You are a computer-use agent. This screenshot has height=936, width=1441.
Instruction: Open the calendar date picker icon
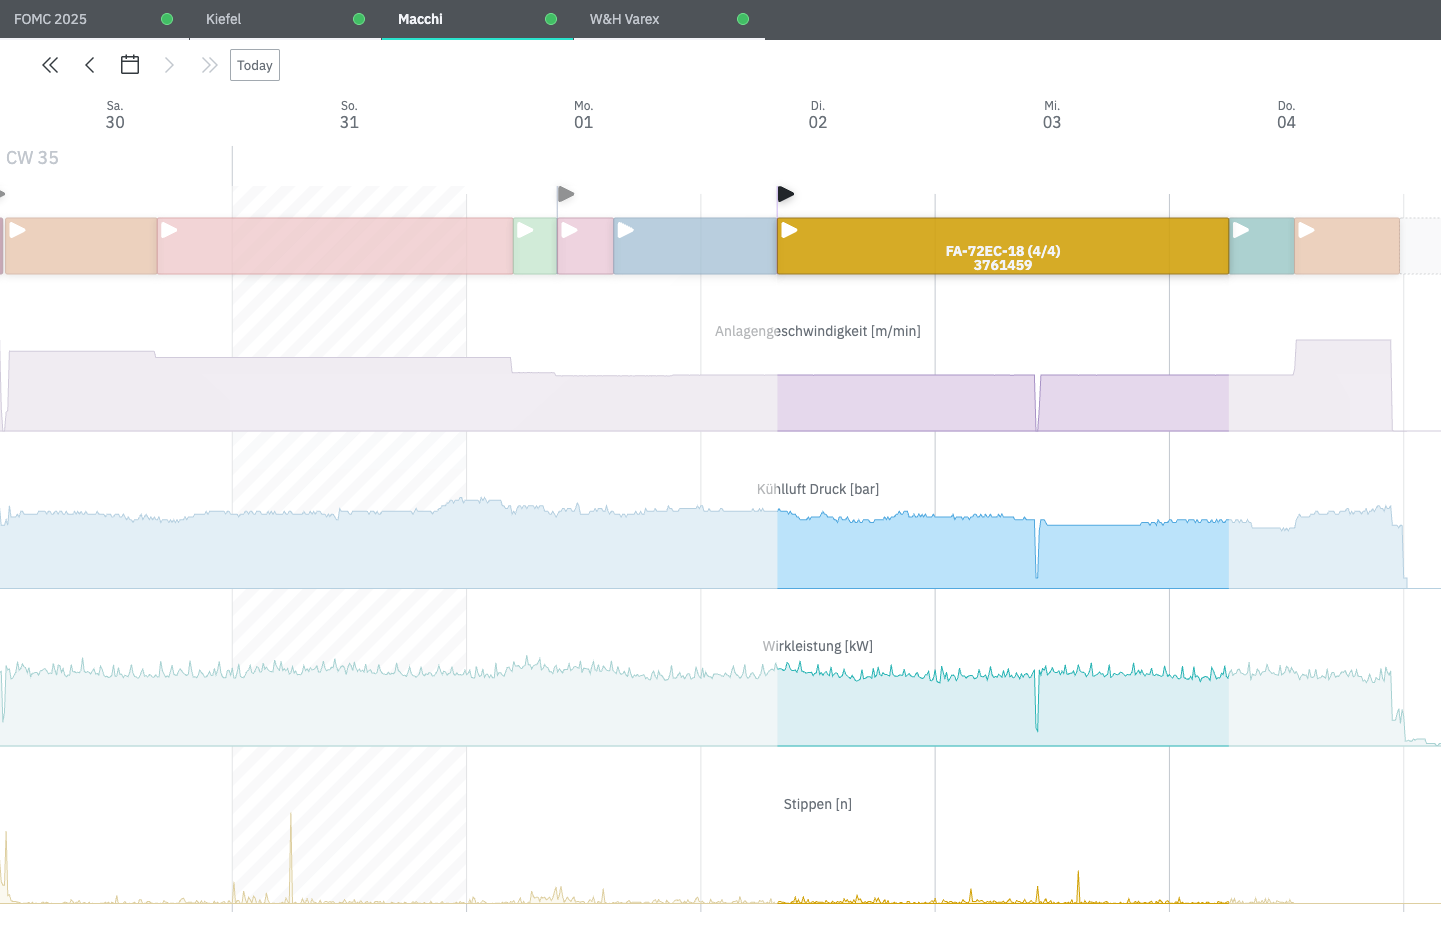click(130, 65)
